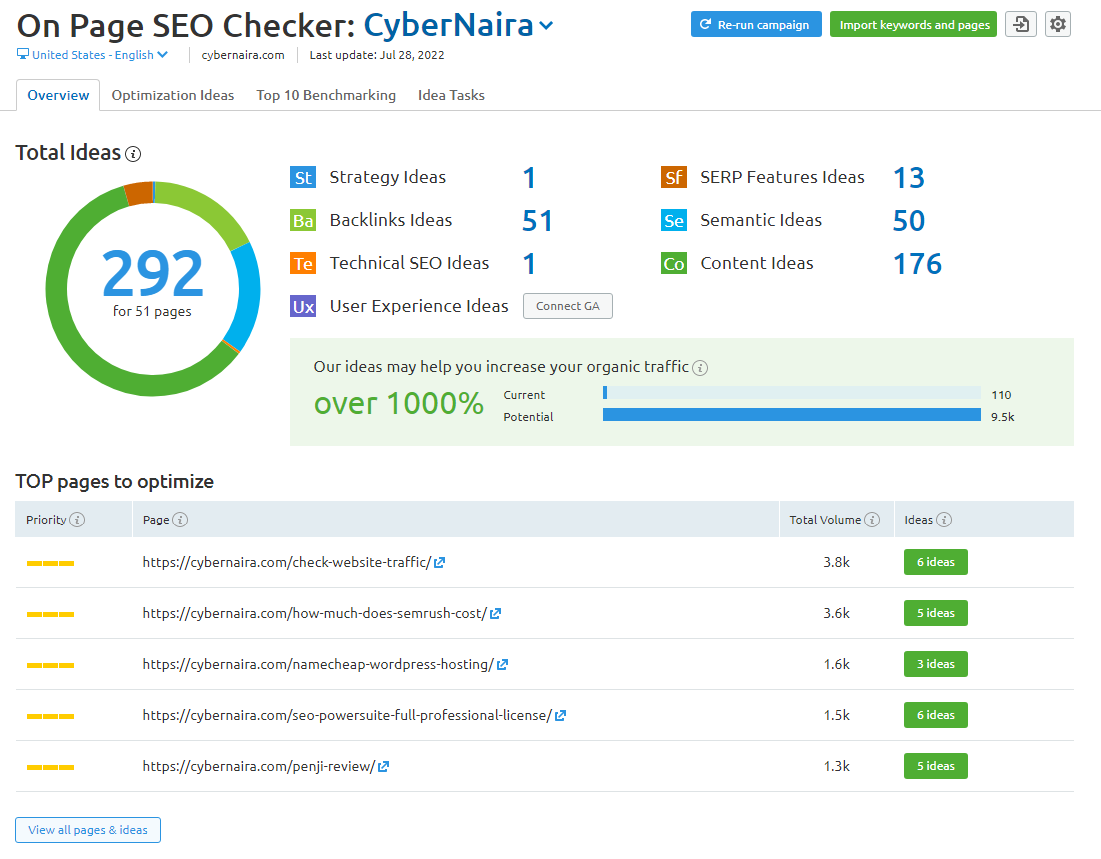This screenshot has height=859, width=1101.
Task: Click the Strategy Ideas St icon
Action: click(x=303, y=177)
